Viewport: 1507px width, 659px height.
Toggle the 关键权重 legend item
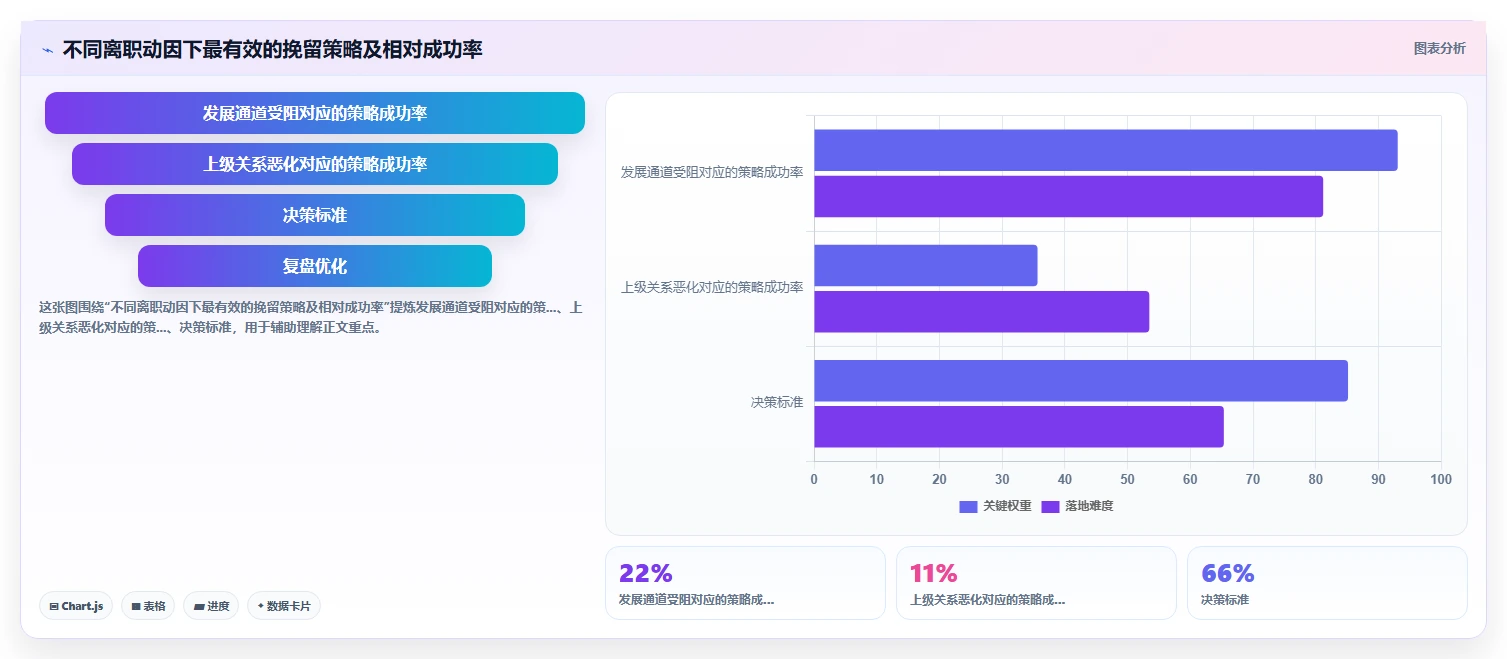(x=995, y=506)
